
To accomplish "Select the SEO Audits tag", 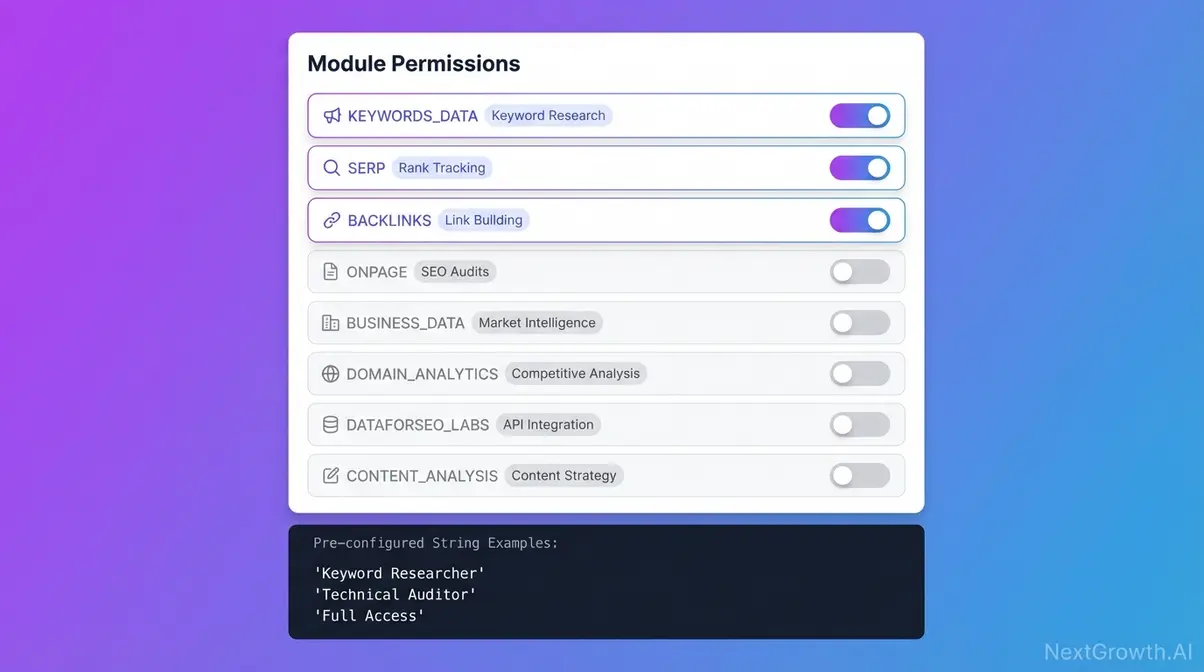I will [455, 271].
